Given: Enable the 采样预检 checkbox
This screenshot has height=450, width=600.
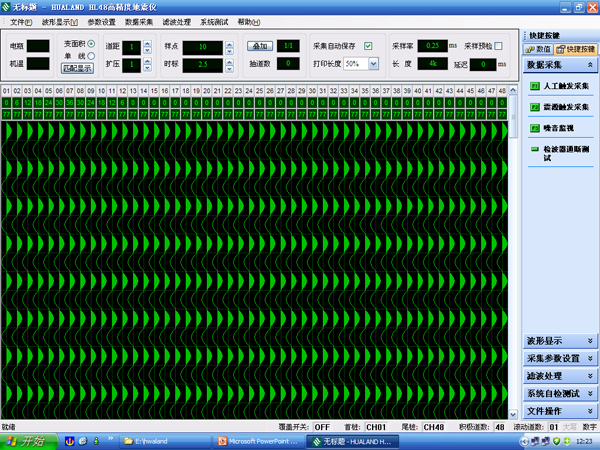Looking at the screenshot, I should click(500, 45).
